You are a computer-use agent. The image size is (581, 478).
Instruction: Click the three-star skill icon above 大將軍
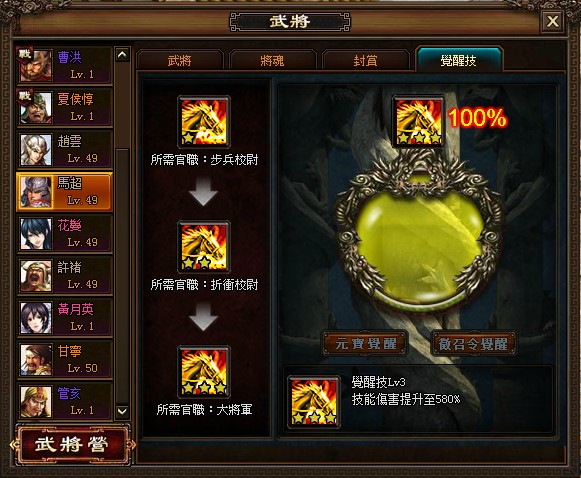[x=203, y=372]
